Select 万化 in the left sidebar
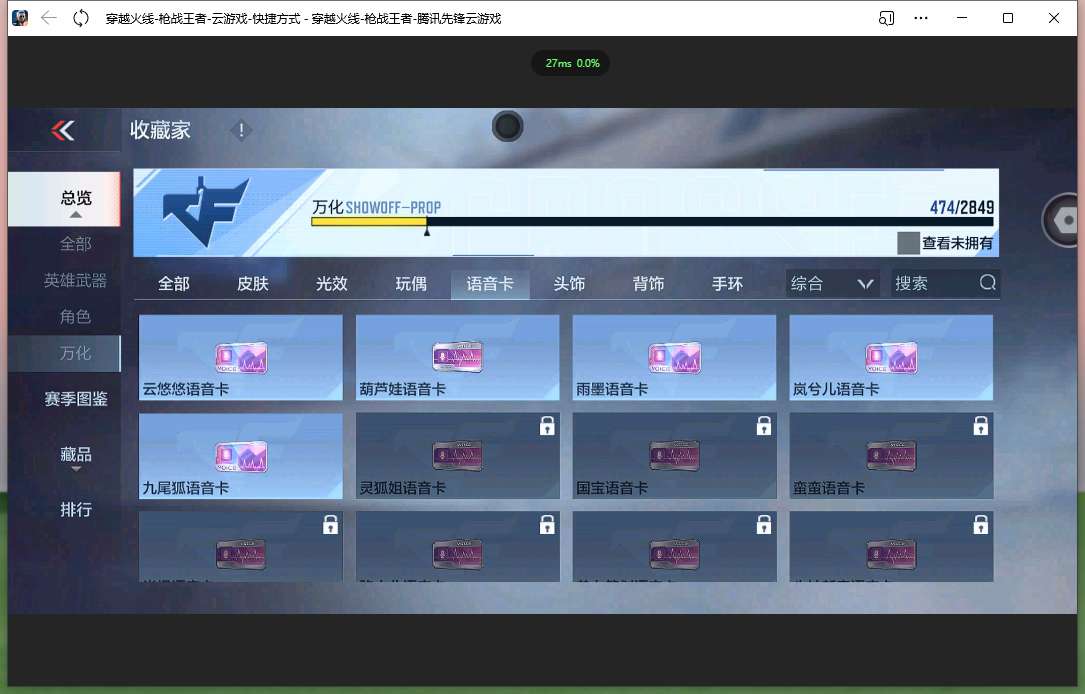The width and height of the screenshot is (1085, 694). 64,354
